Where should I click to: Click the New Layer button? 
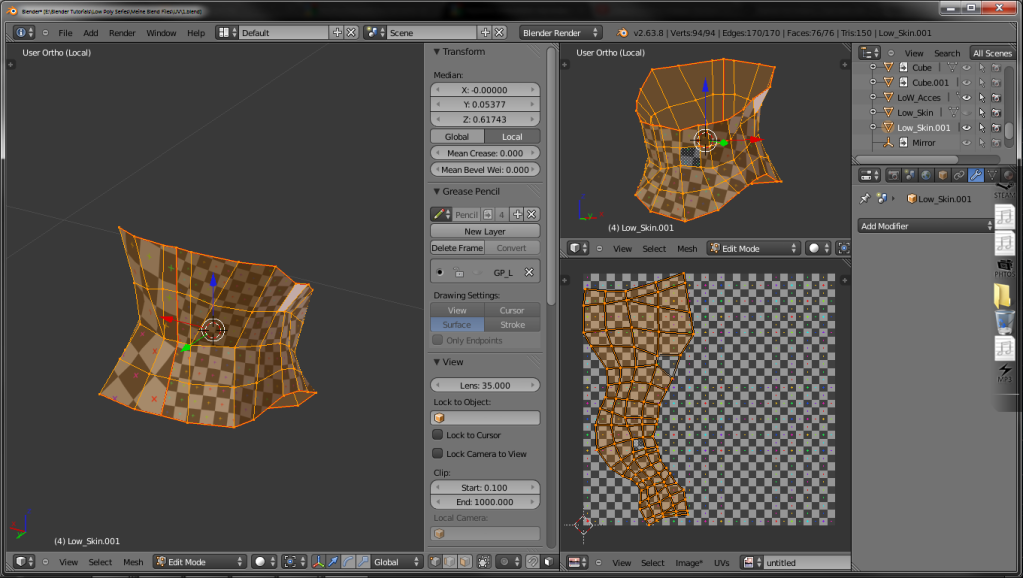tap(485, 231)
